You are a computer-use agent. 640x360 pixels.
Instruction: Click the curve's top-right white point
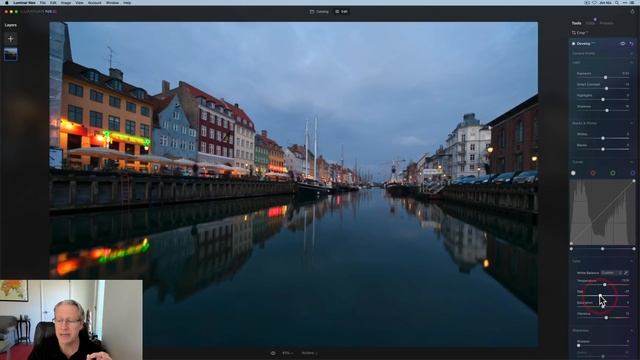pos(634,181)
